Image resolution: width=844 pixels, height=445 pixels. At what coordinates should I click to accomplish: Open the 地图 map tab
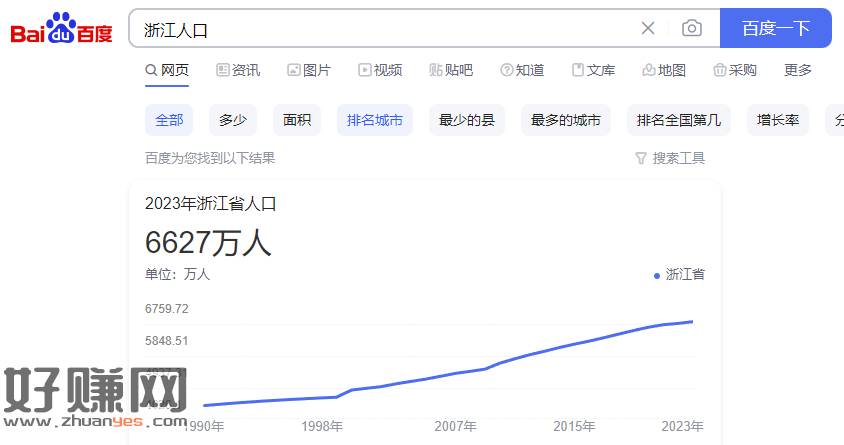[x=664, y=70]
